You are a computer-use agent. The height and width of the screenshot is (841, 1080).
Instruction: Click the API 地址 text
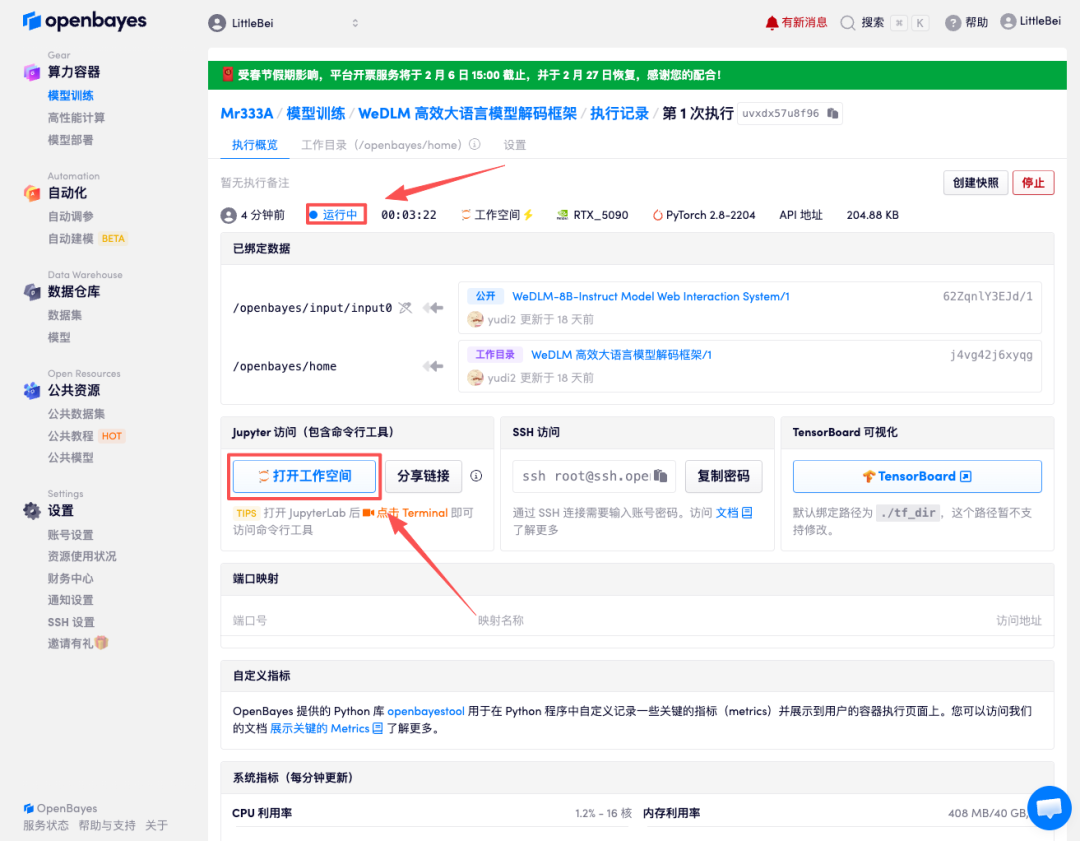[x=800, y=215]
